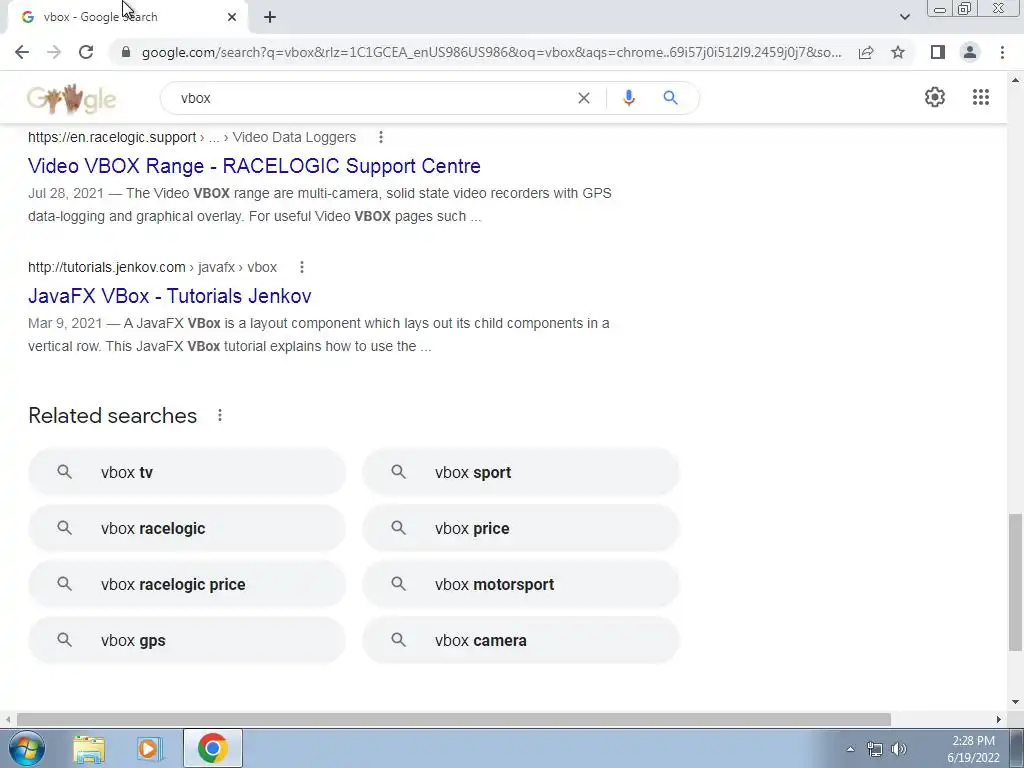Start a voice search with the microphone
The image size is (1024, 768).
629,98
